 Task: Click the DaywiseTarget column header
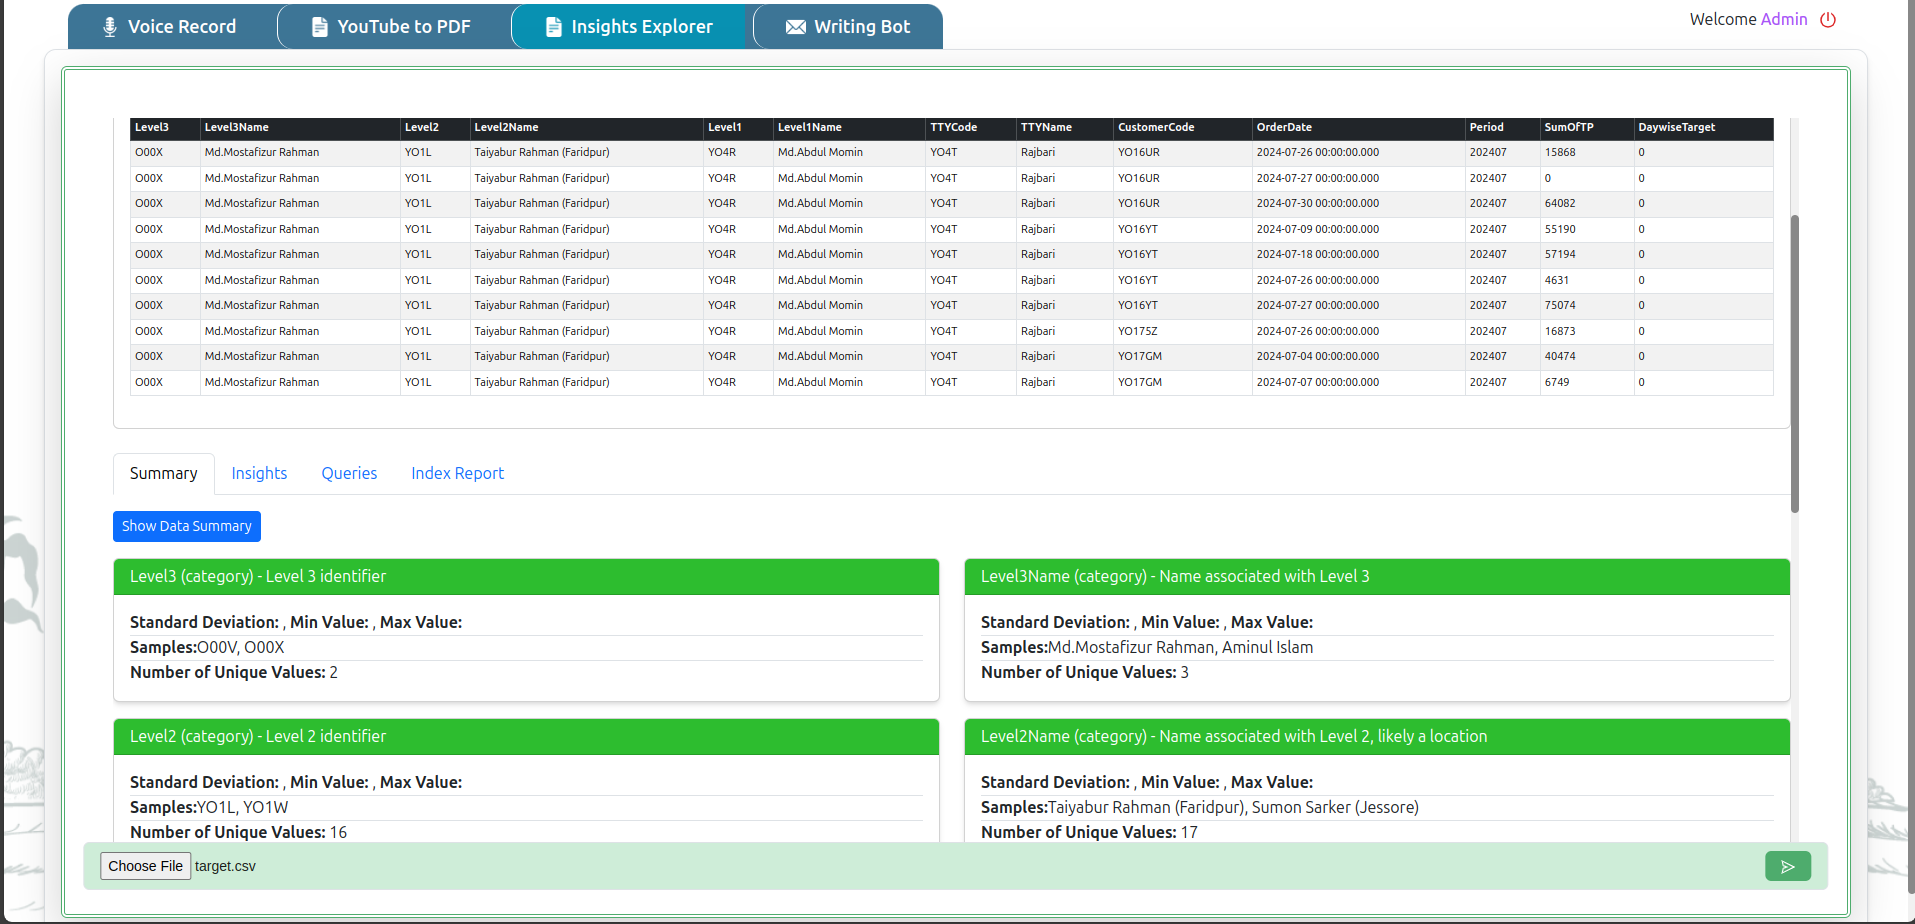[1676, 128]
